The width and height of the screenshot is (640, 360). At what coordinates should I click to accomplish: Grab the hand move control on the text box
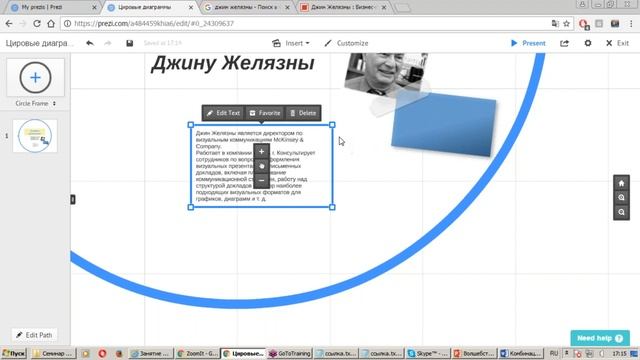[262, 166]
